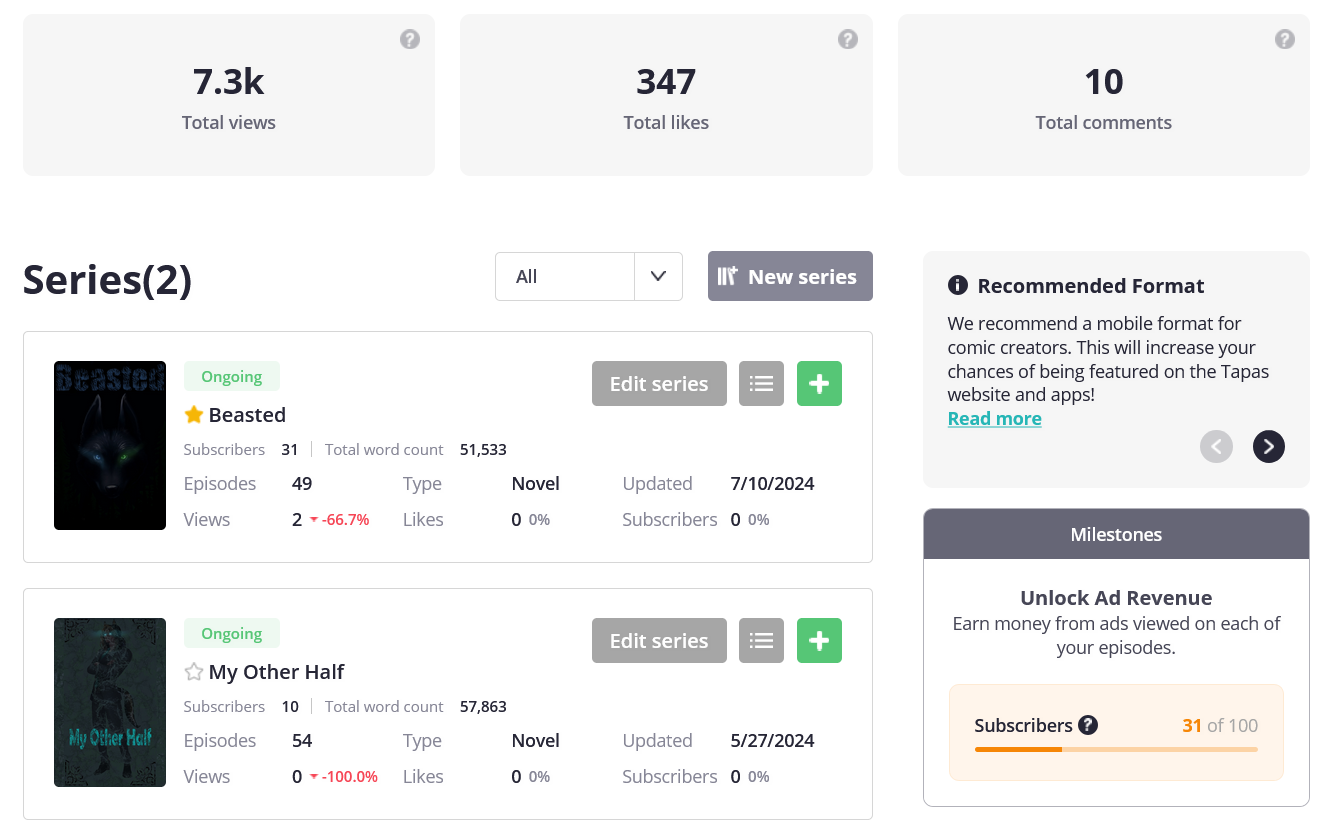Go to next recommendation tip arrow
The image size is (1327, 831).
click(x=1268, y=446)
